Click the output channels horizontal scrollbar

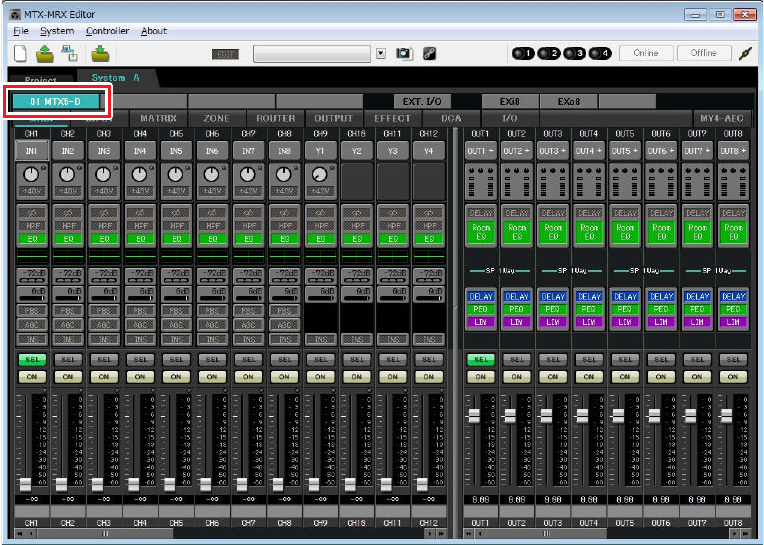tap(547, 533)
